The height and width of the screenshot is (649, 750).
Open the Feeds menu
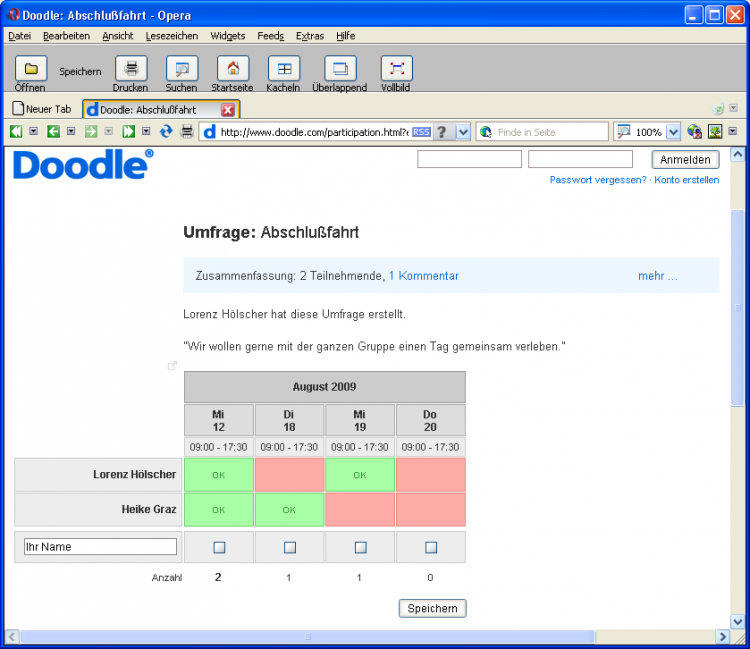click(271, 36)
